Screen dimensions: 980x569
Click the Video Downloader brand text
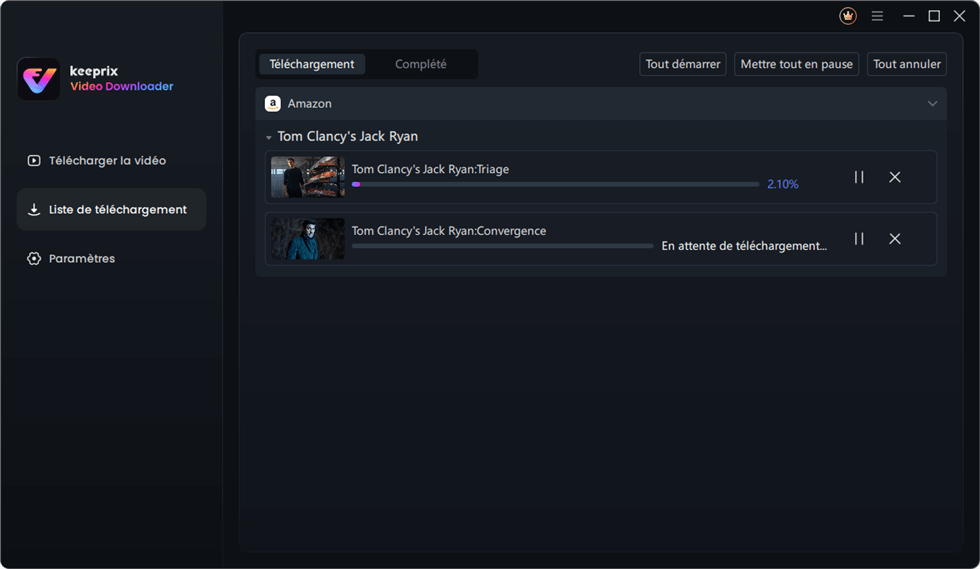[x=122, y=86]
